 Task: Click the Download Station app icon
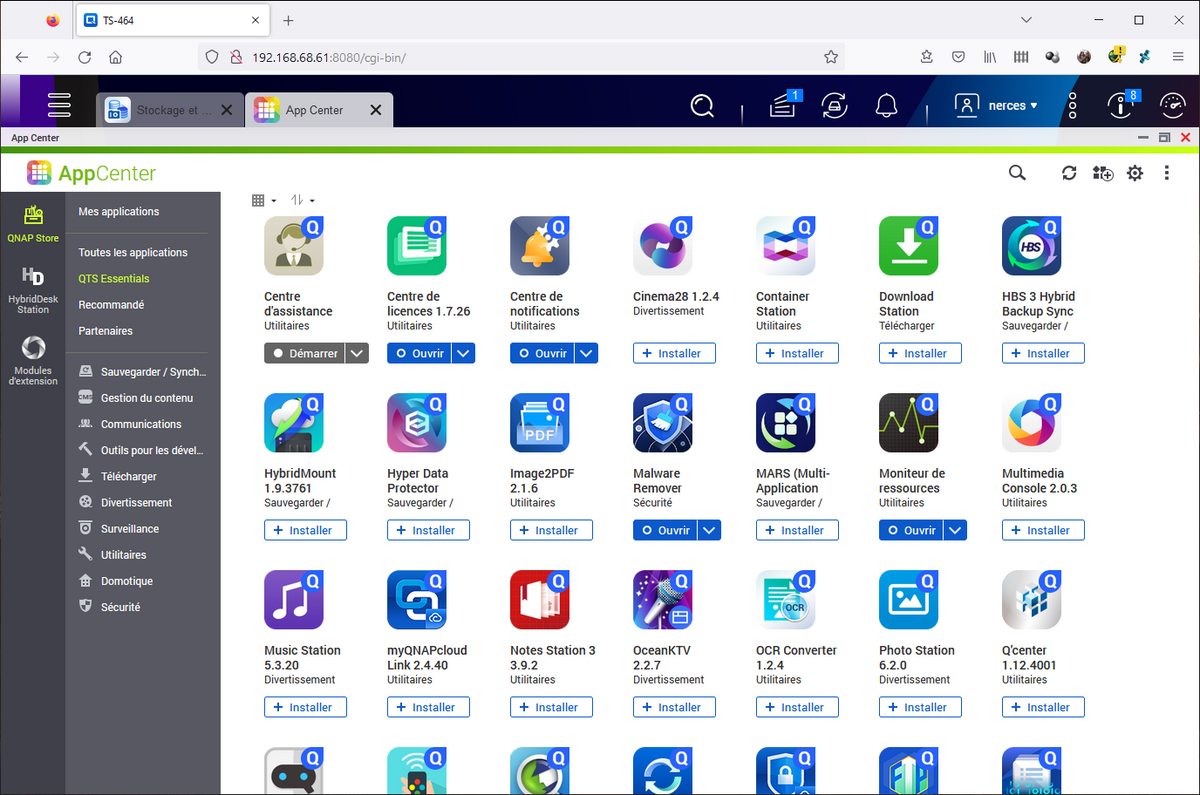click(x=909, y=246)
